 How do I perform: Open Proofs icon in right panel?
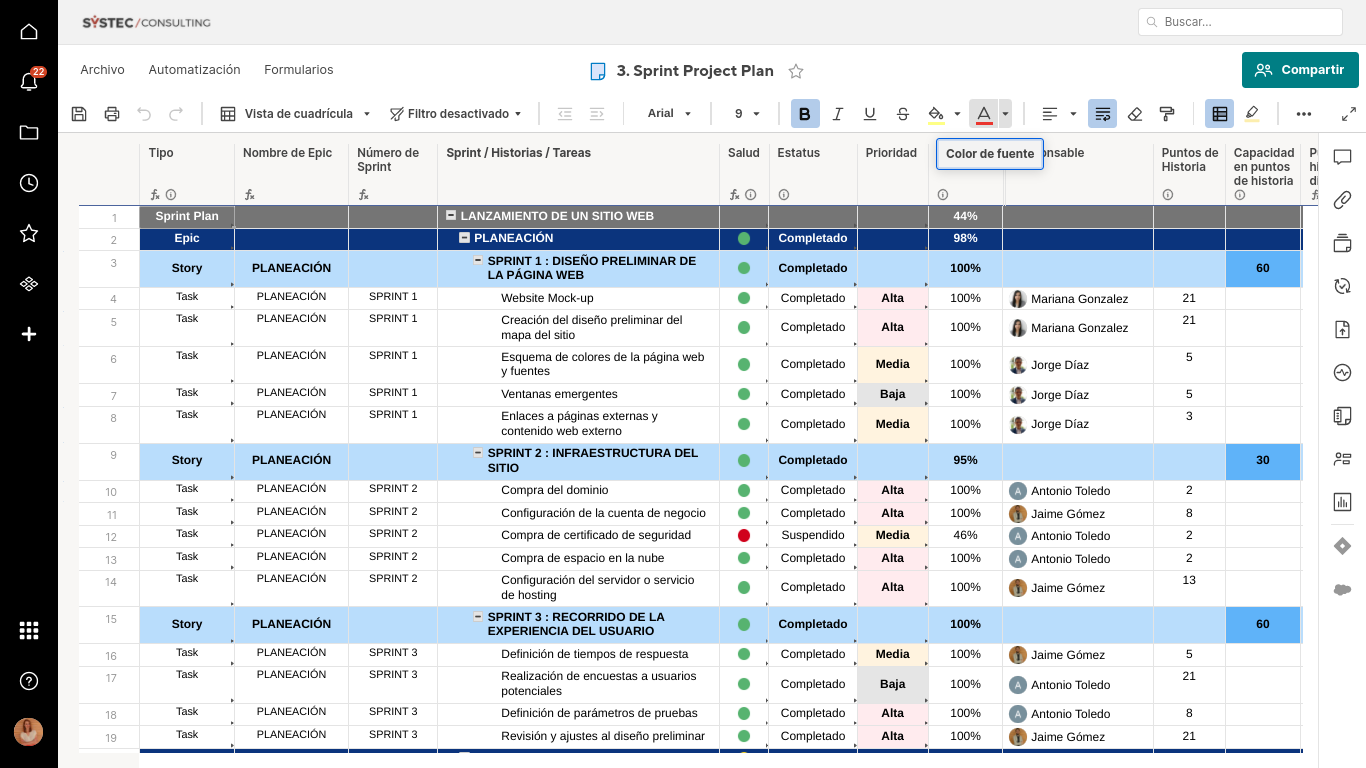[1342, 243]
